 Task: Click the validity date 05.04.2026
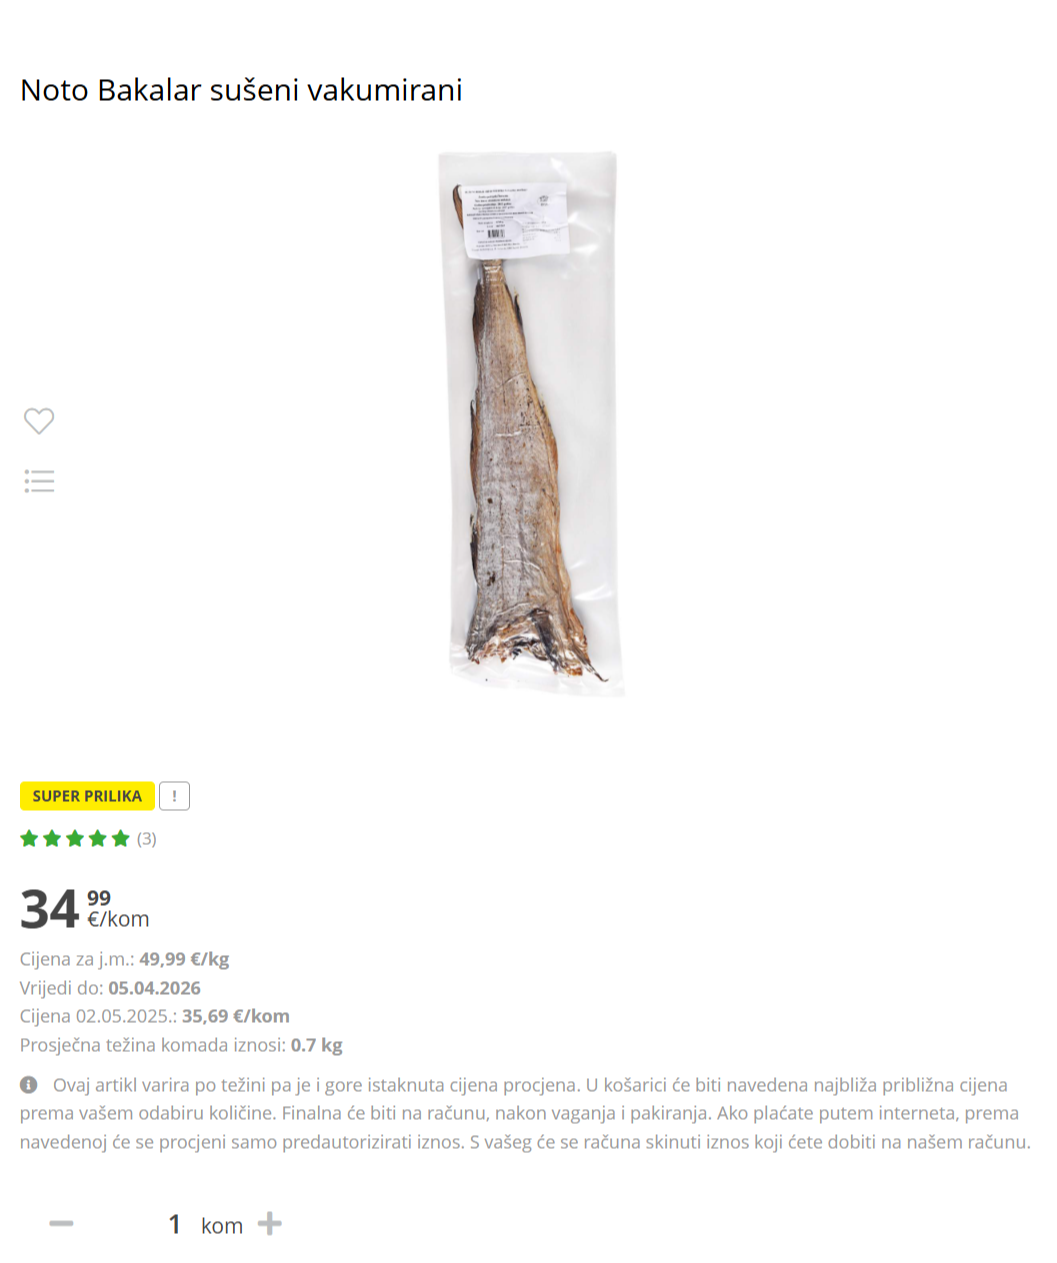[x=154, y=988]
